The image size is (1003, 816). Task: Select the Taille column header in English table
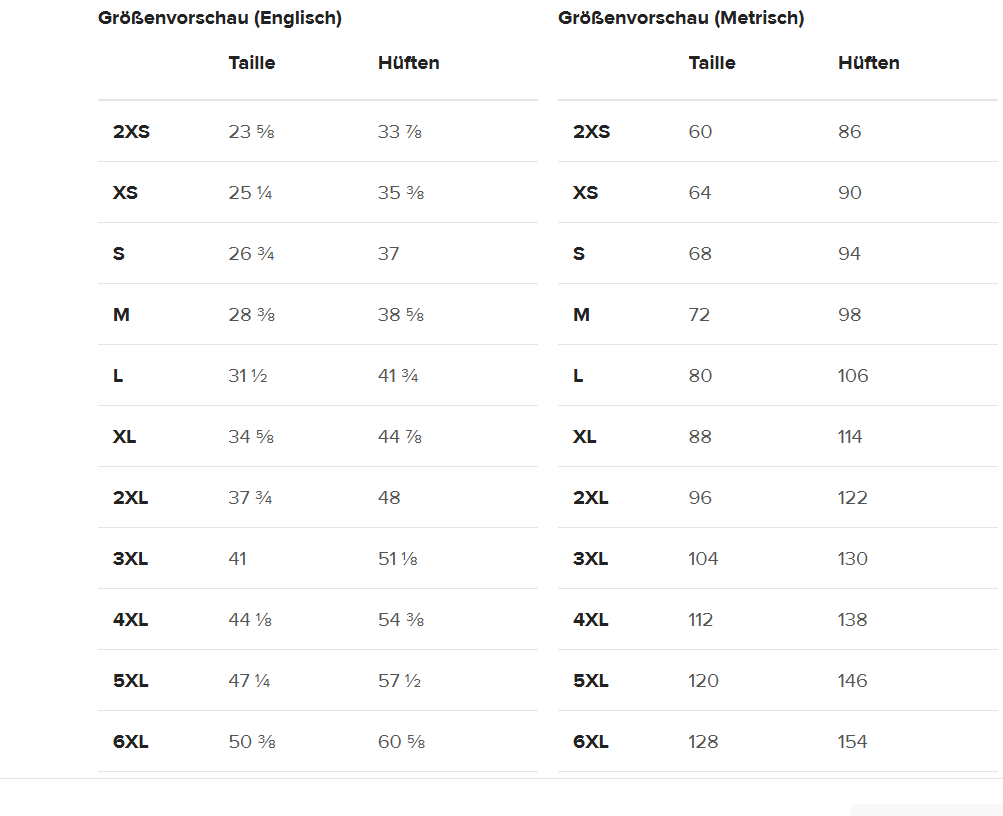252,63
